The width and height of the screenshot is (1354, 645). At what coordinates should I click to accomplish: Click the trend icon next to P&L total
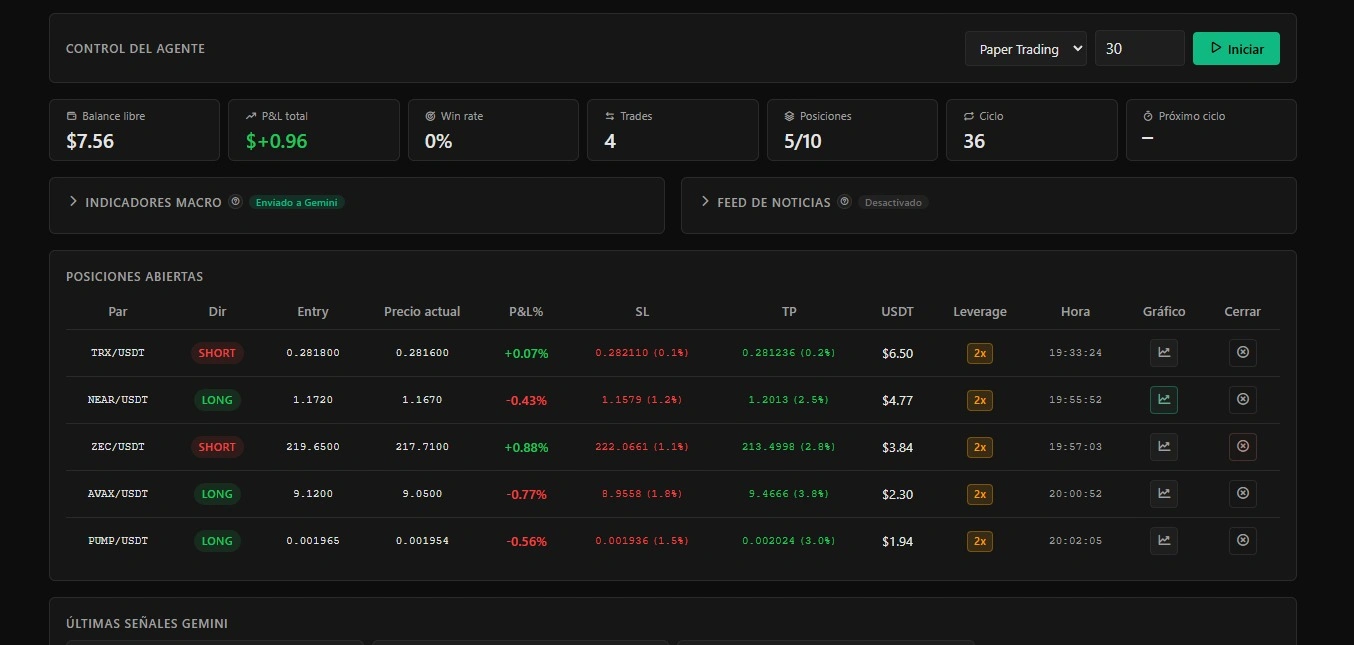click(251, 116)
